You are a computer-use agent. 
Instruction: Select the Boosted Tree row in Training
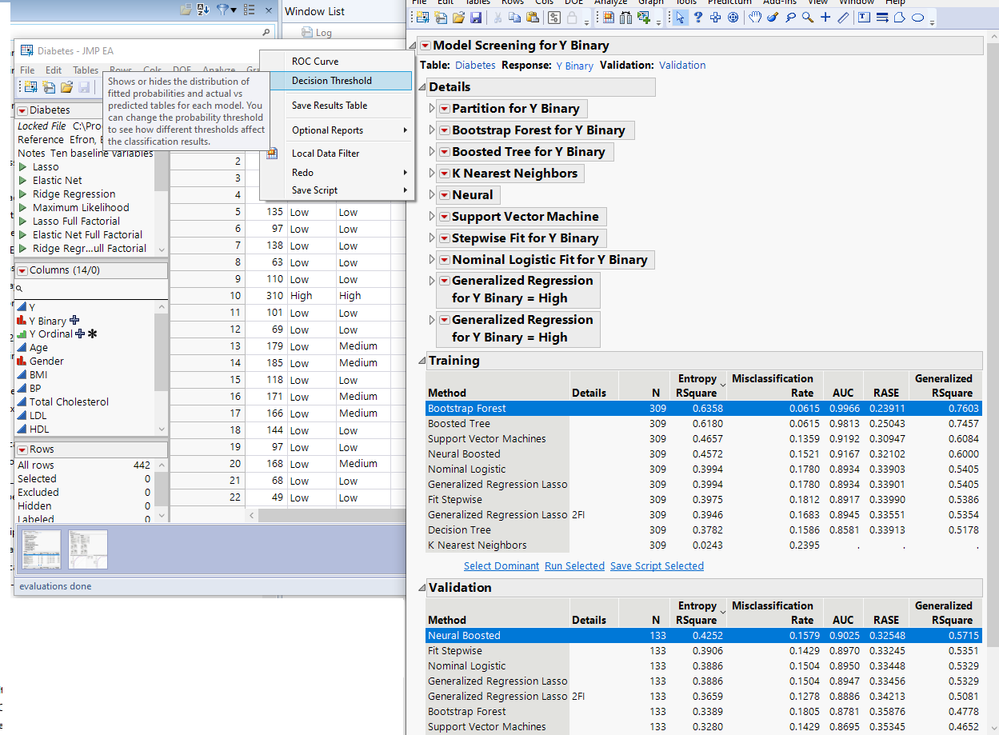pyautogui.click(x=459, y=424)
